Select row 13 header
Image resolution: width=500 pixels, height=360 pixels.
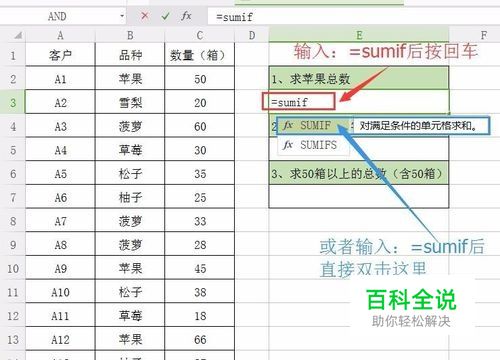point(13,339)
